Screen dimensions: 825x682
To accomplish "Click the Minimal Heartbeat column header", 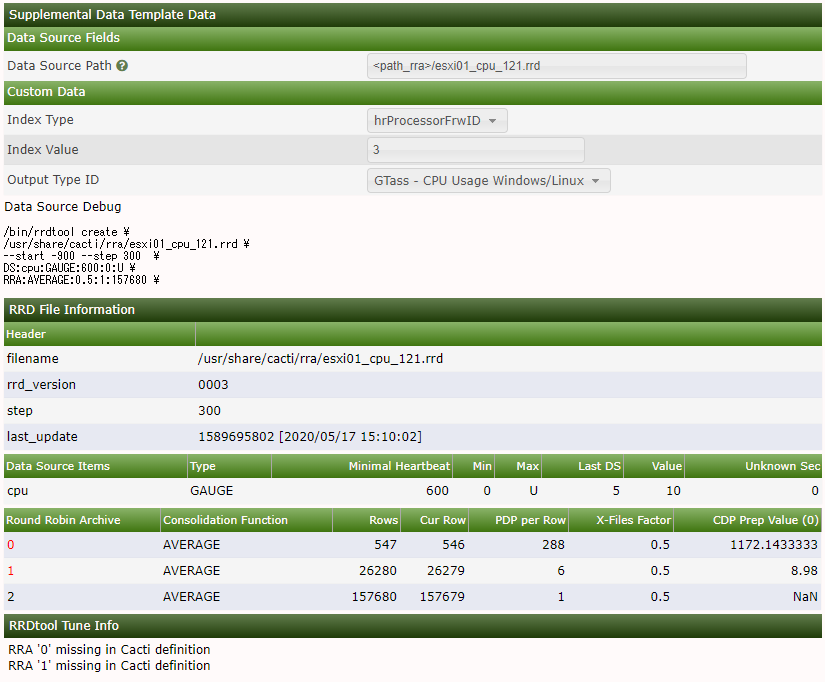I will click(x=399, y=466).
